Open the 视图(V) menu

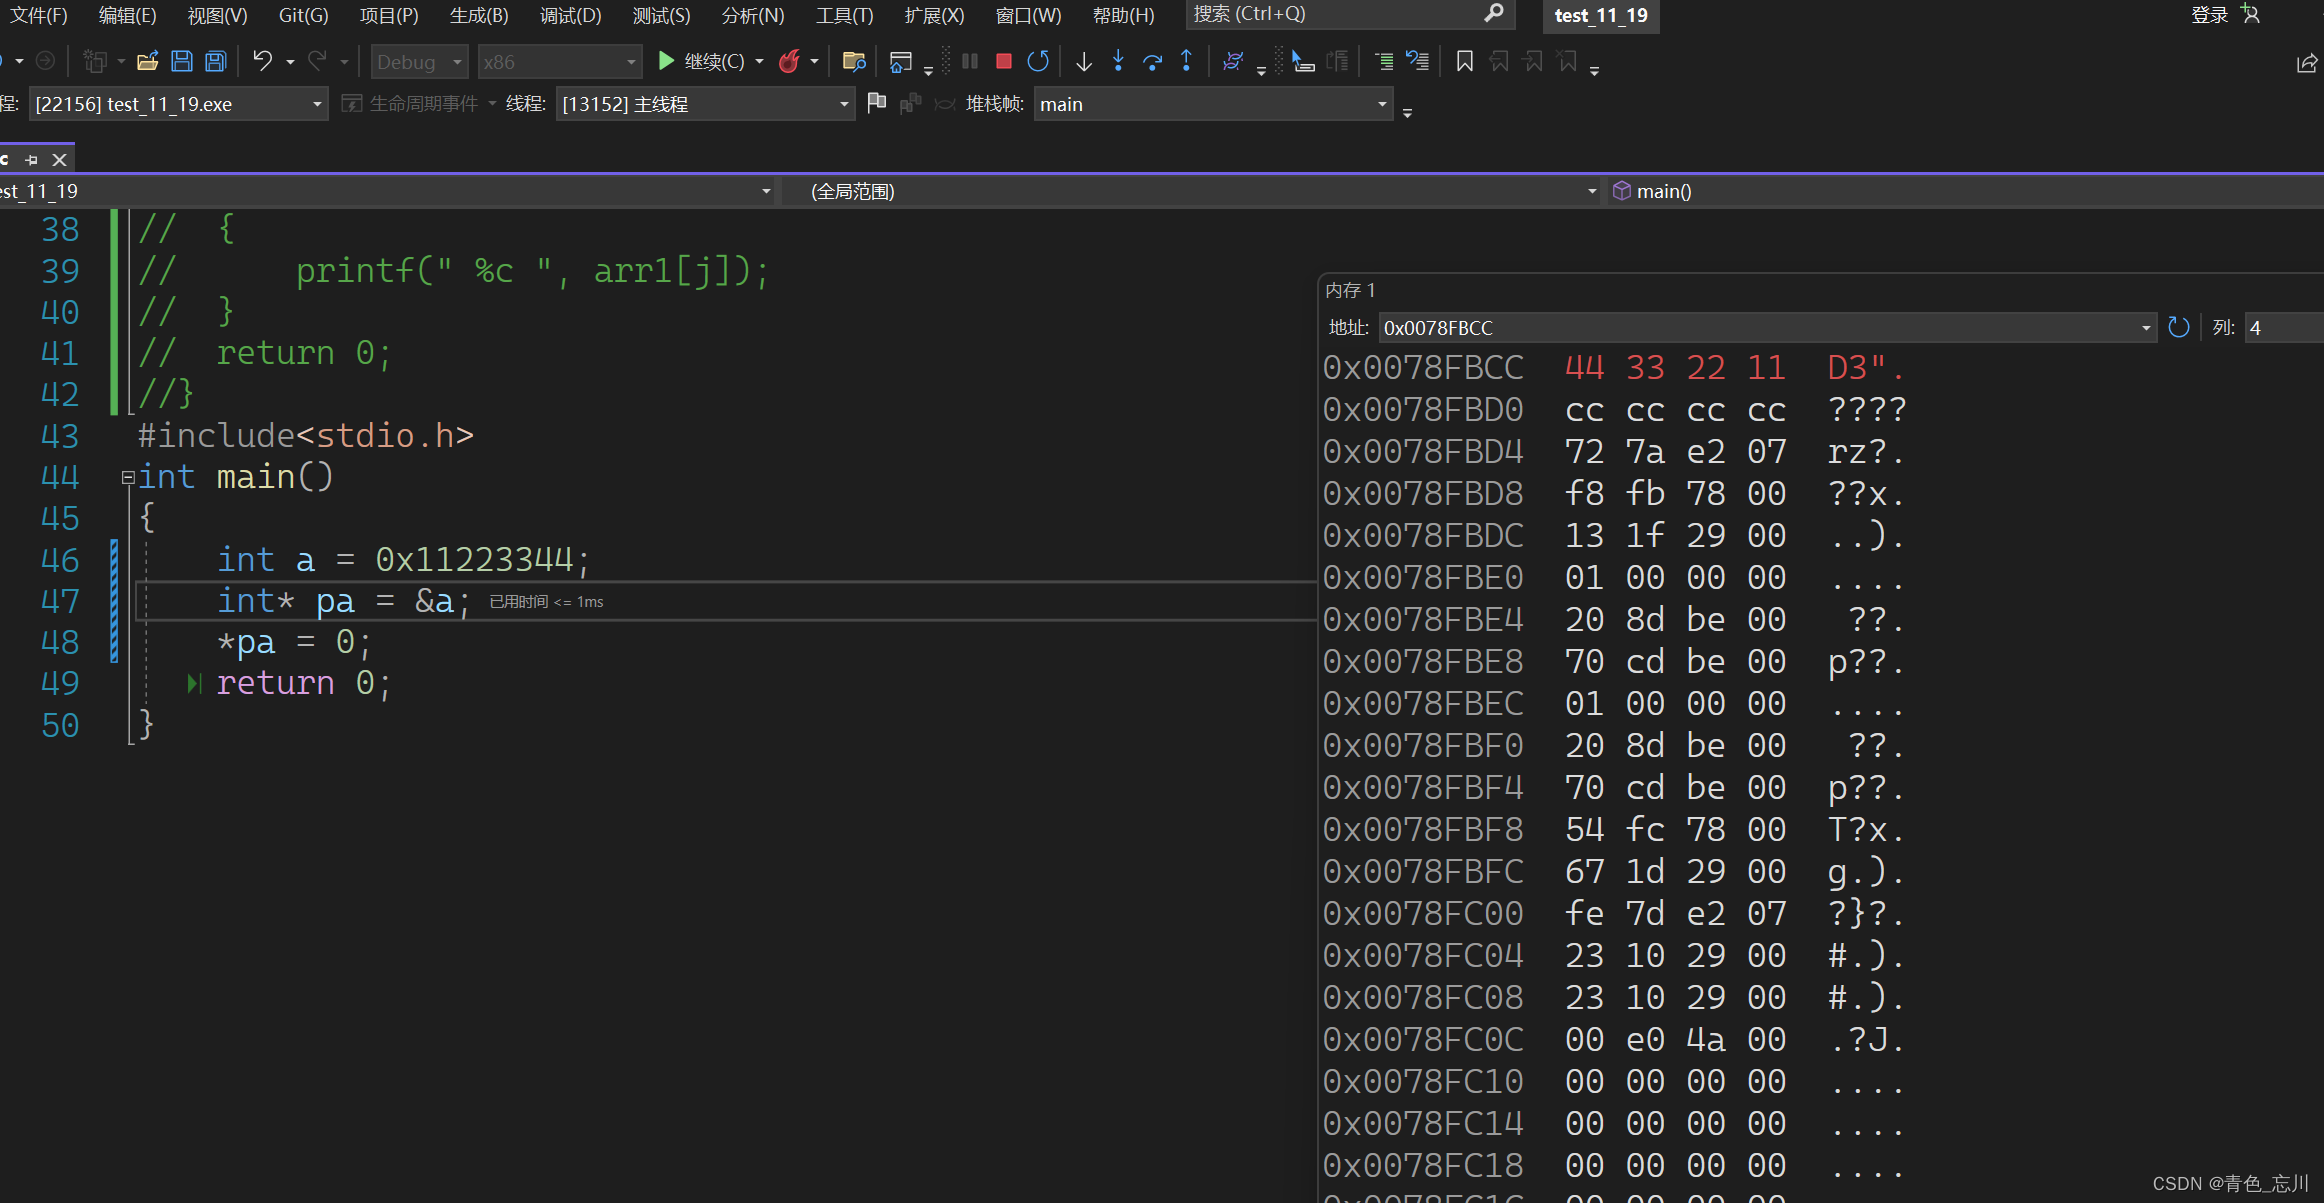pyautogui.click(x=217, y=15)
